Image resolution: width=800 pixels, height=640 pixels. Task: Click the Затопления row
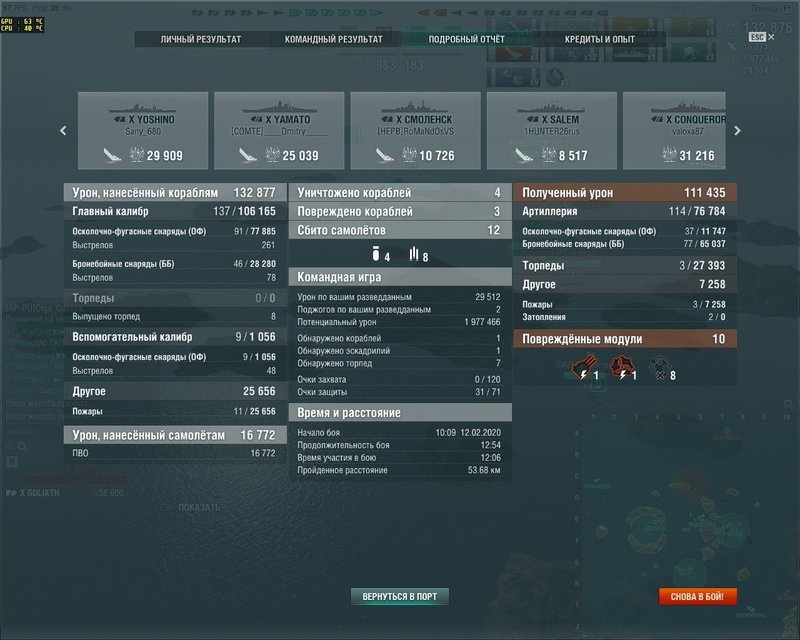pyautogui.click(x=625, y=317)
